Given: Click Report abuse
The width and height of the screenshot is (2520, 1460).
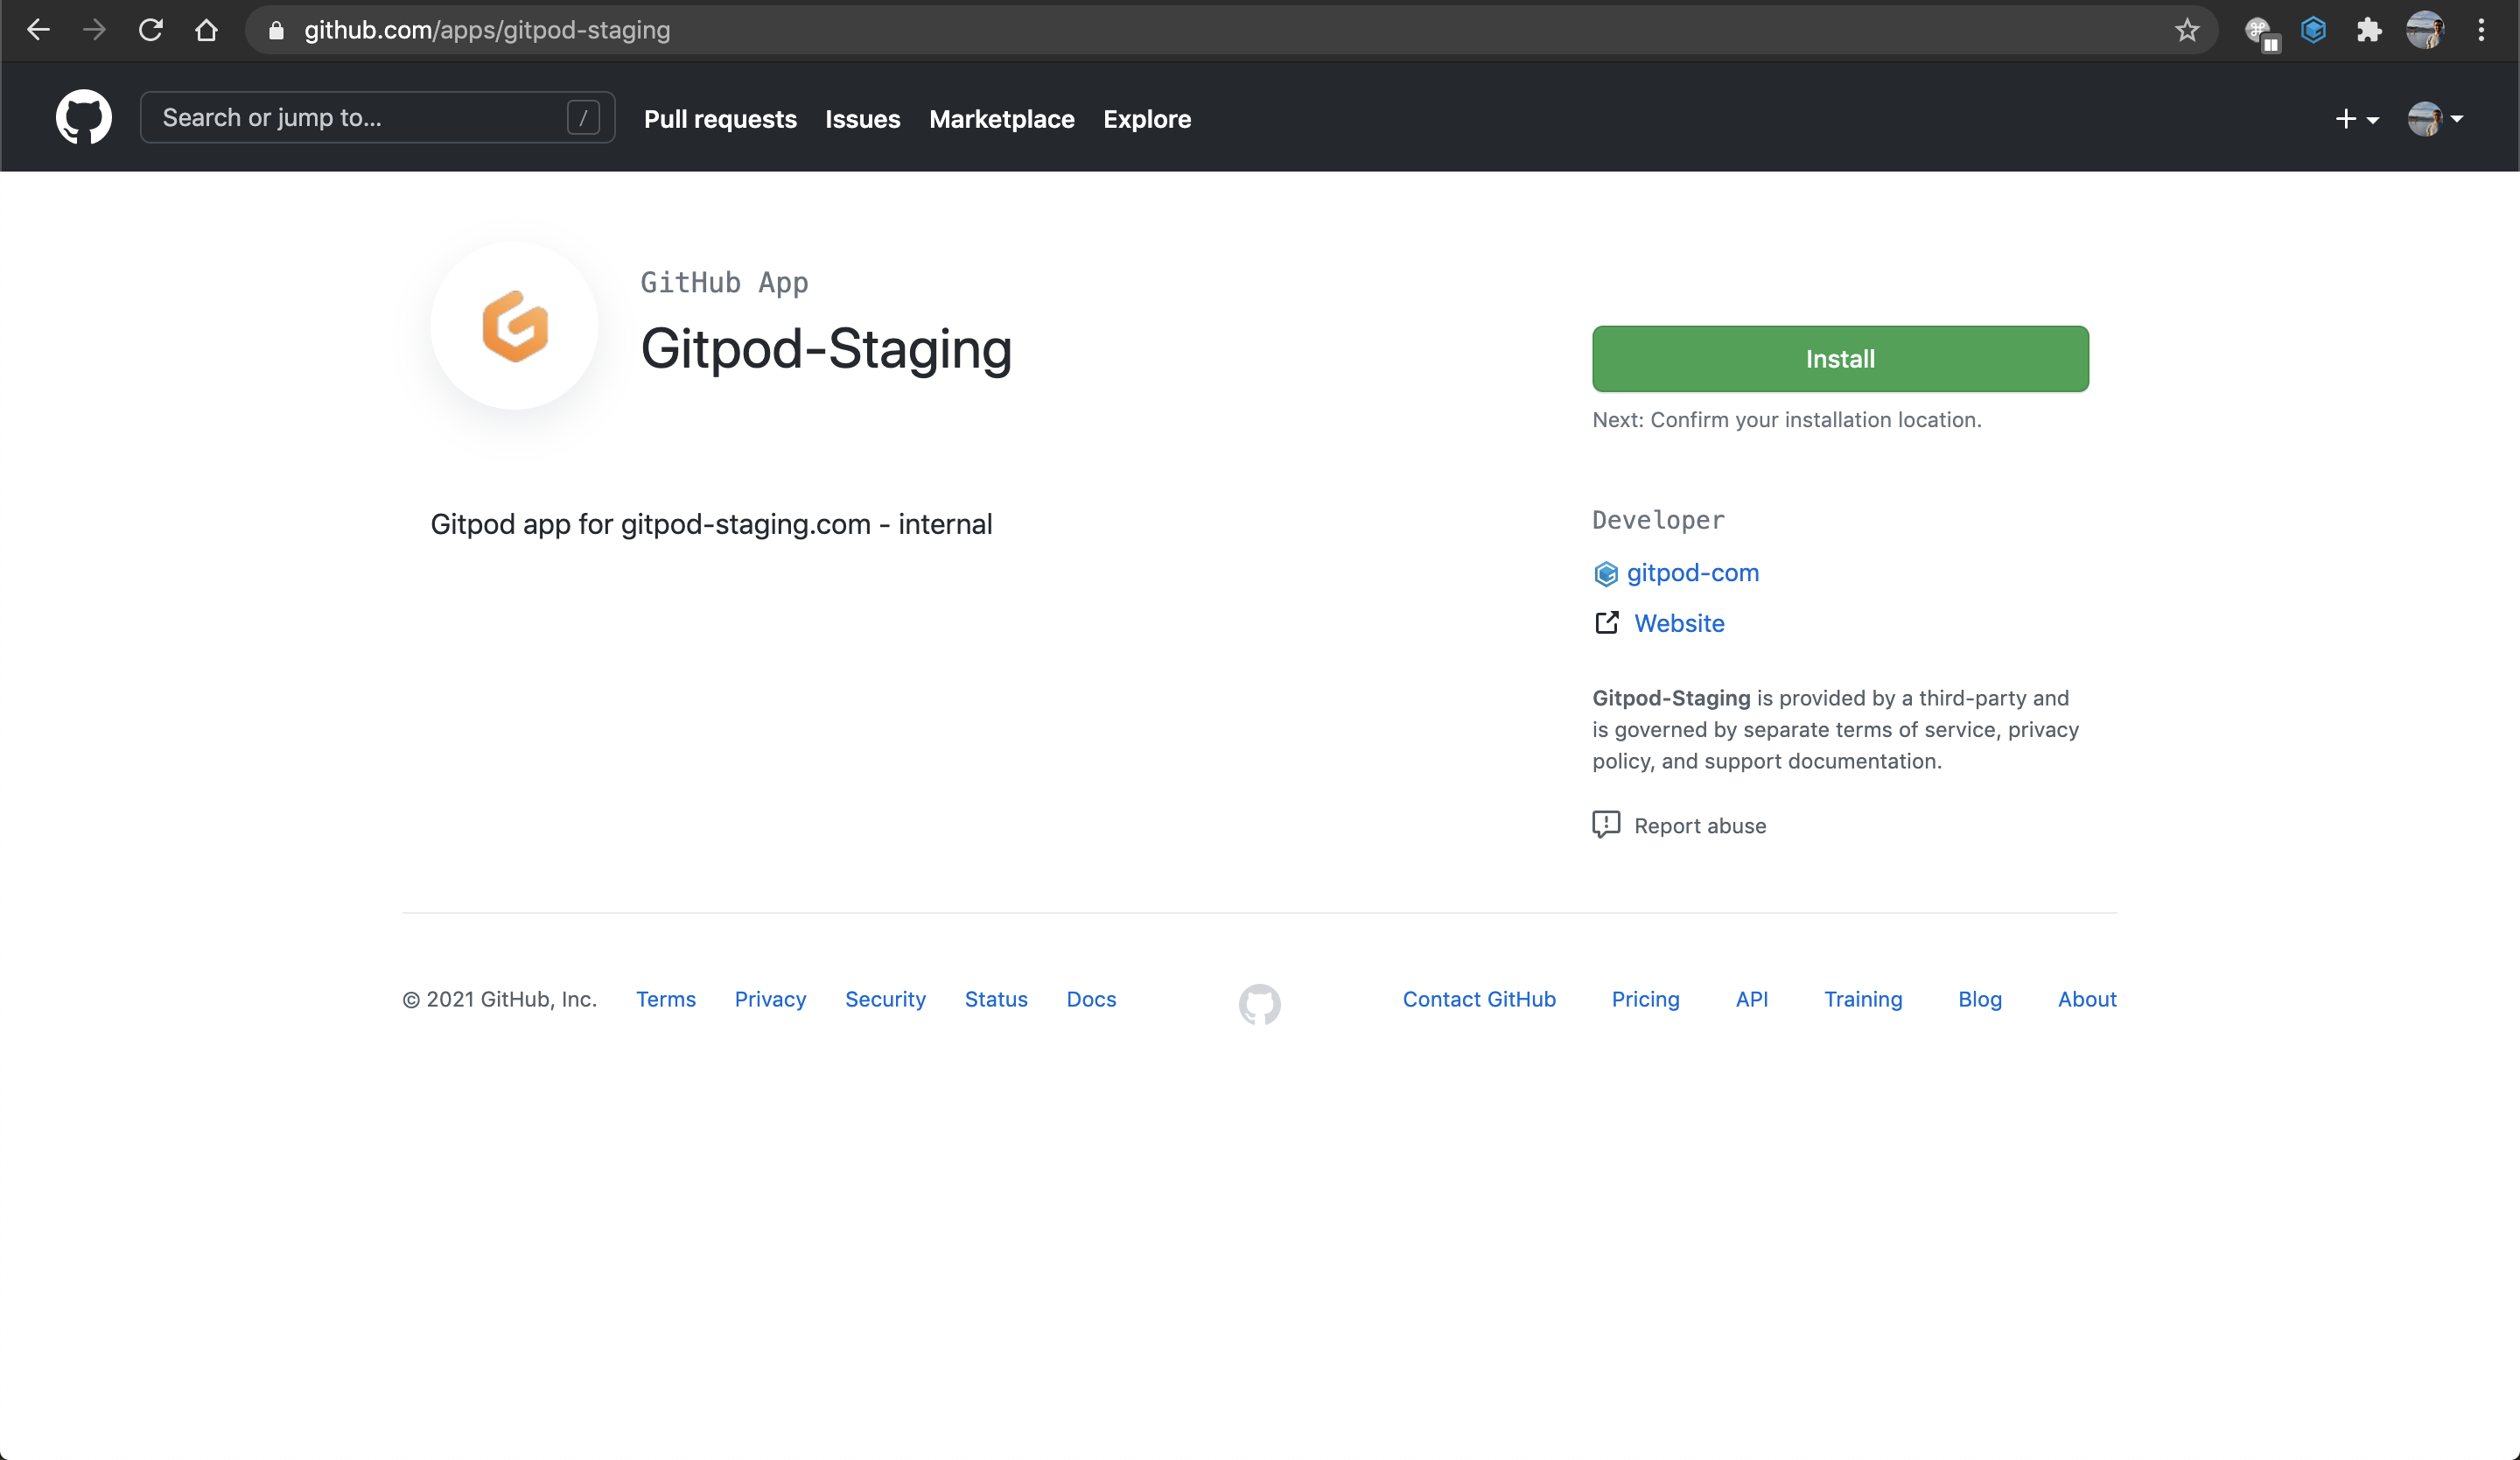Looking at the screenshot, I should [x=1699, y=825].
